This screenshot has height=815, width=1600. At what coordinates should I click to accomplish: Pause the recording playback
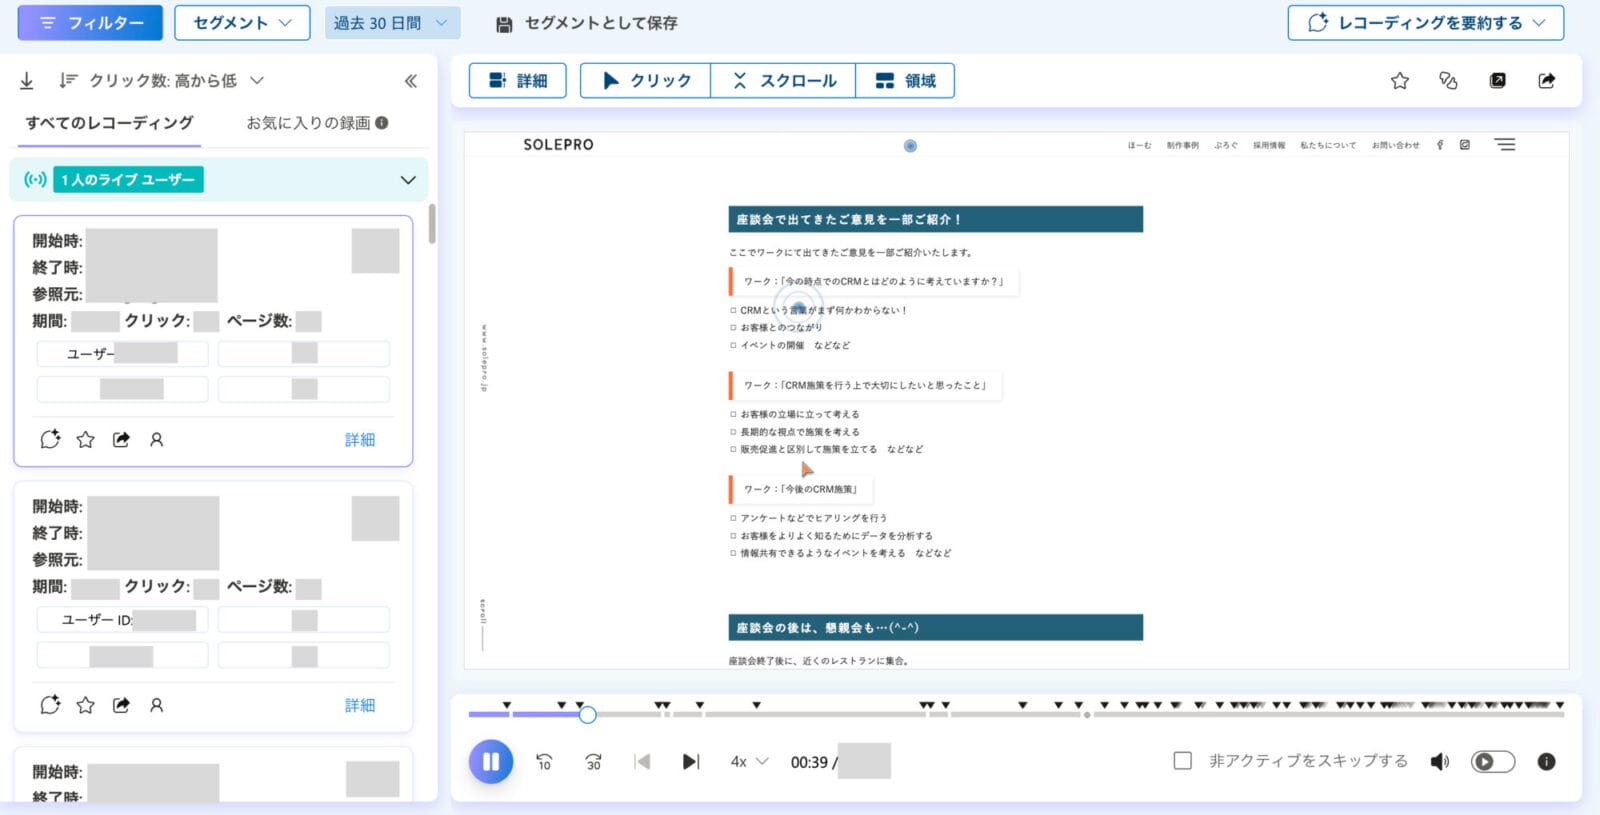491,762
